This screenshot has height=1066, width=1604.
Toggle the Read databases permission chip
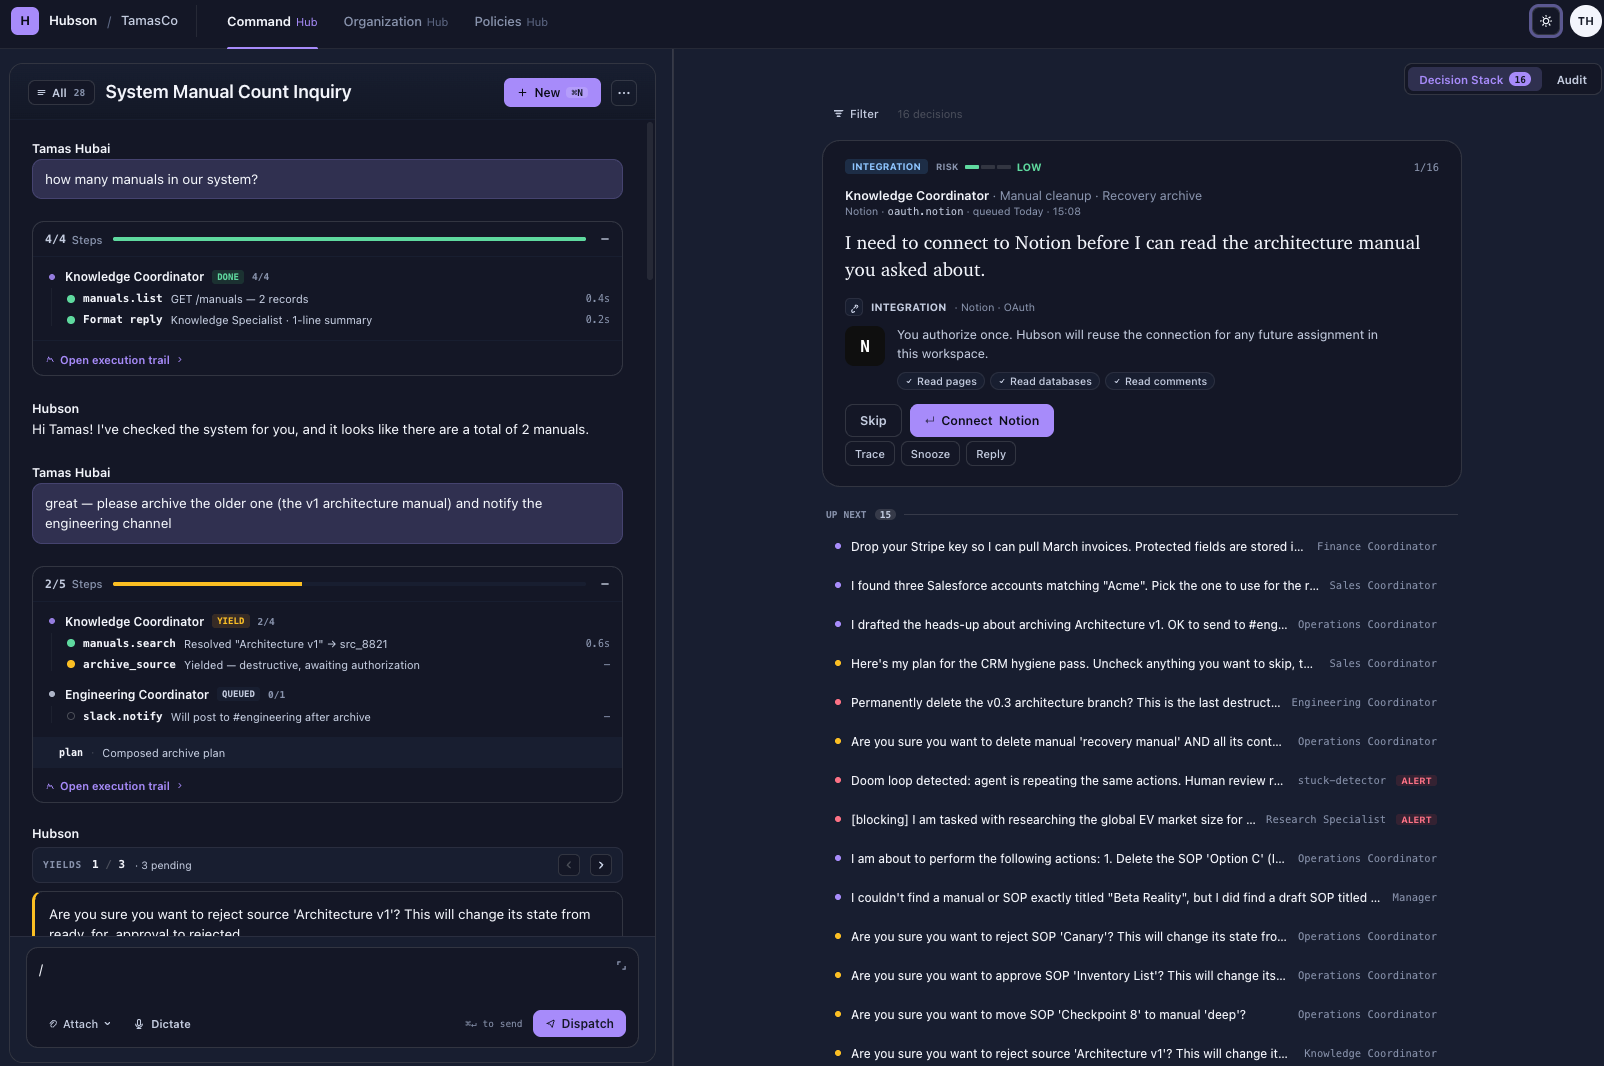pyautogui.click(x=1045, y=381)
